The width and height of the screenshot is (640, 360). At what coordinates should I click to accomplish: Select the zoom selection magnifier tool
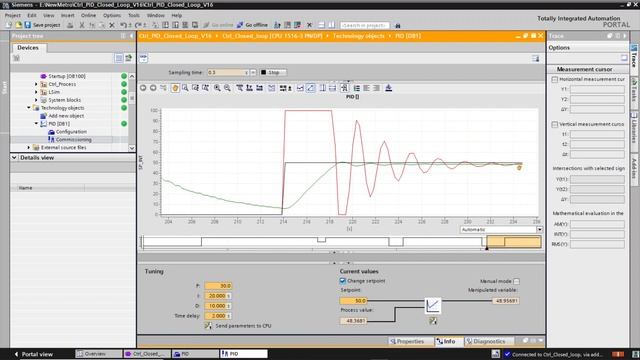[185, 88]
